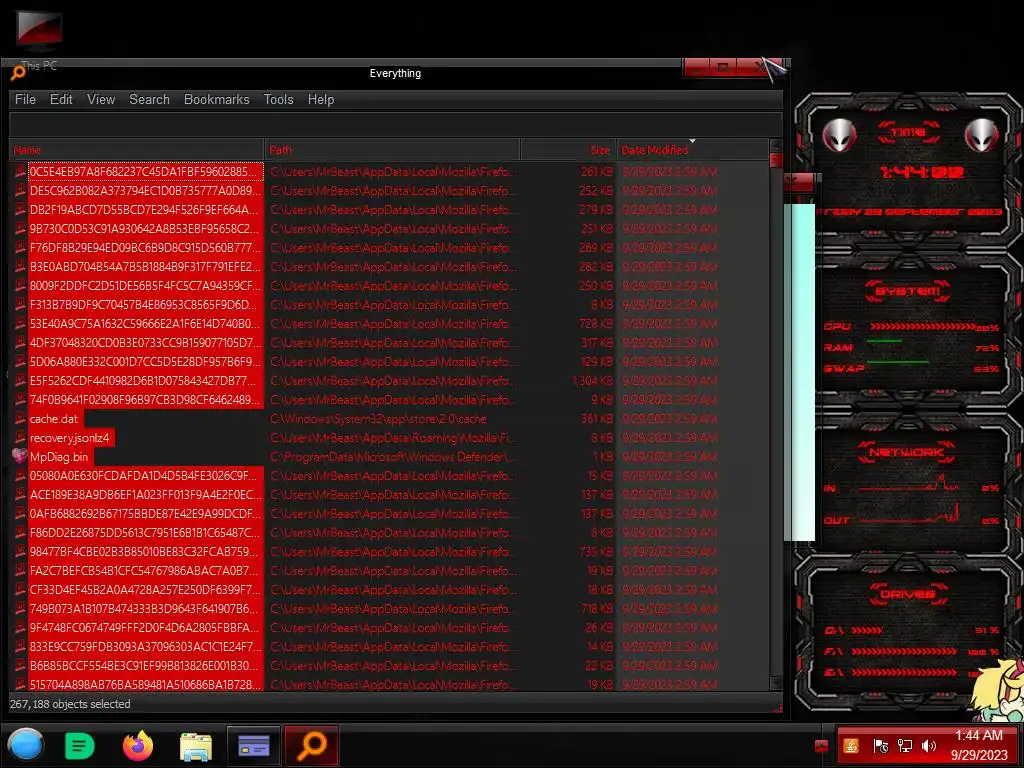The width and height of the screenshot is (1024, 768).
Task: Click the 1,304 KB size cell
Action: [592, 381]
